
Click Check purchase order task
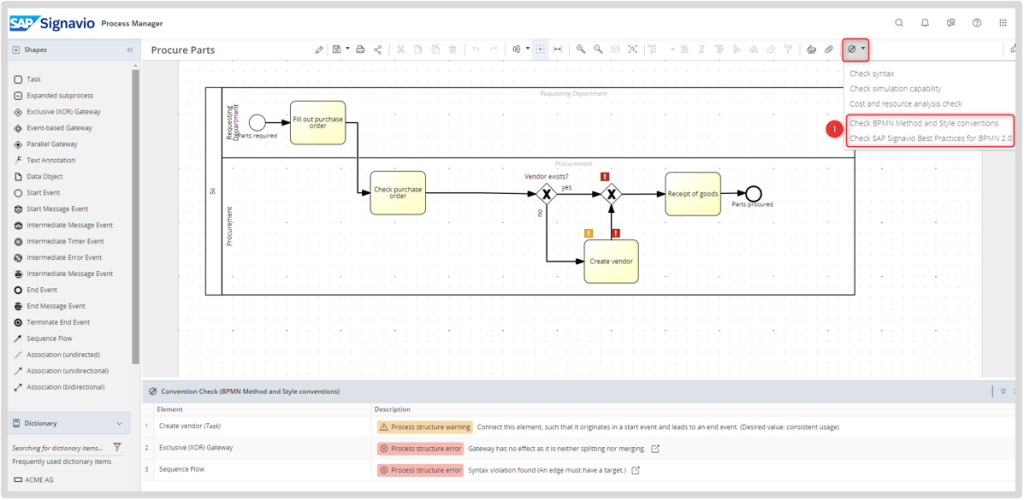coord(398,193)
